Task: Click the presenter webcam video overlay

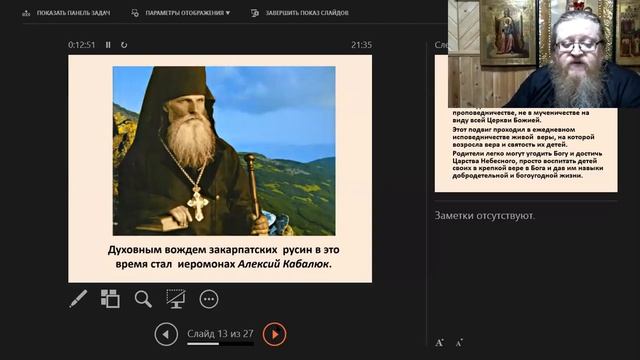Action: click(x=544, y=53)
